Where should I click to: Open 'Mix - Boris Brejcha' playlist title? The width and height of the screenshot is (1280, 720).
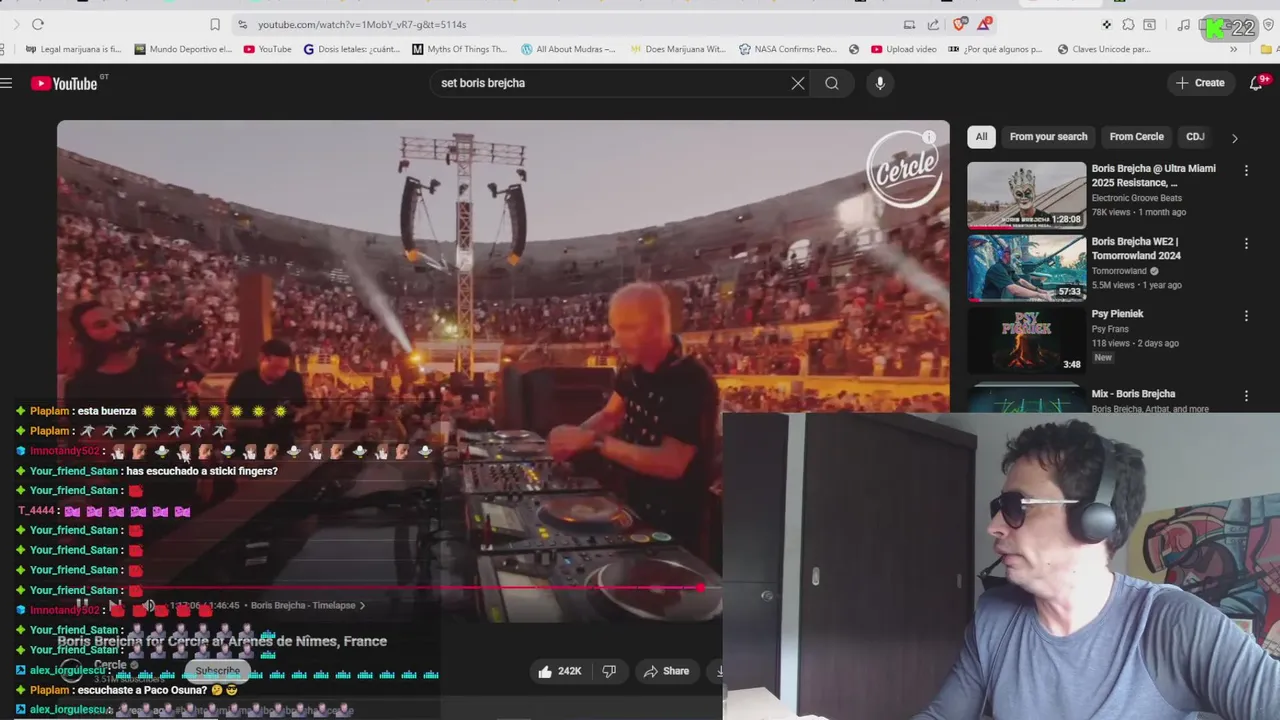point(1133,394)
